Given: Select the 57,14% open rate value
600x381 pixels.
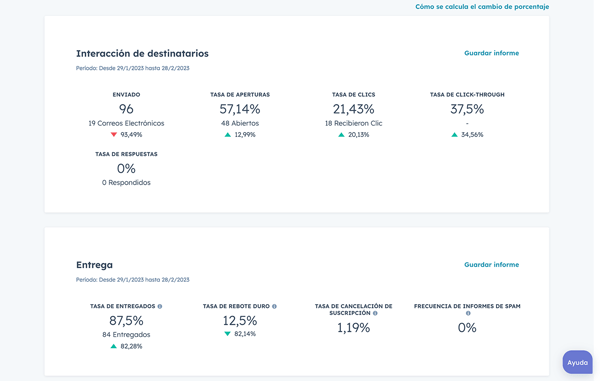Looking at the screenshot, I should [x=240, y=109].
